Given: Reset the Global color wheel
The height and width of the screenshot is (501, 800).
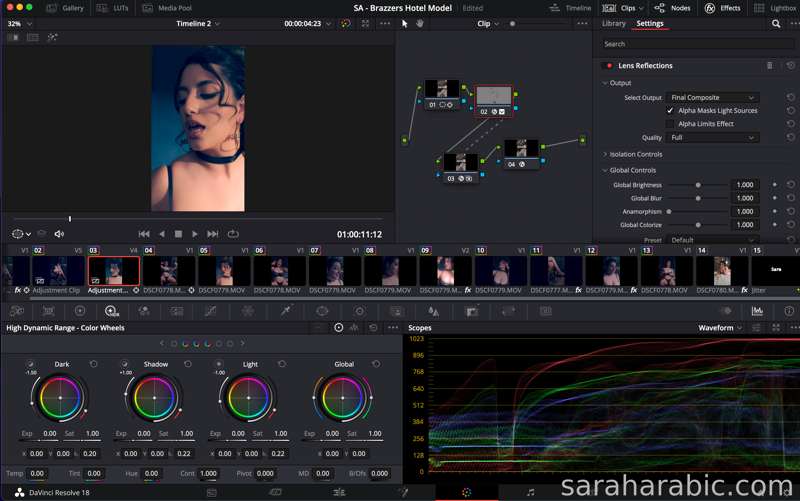Looking at the screenshot, I should click(x=376, y=364).
